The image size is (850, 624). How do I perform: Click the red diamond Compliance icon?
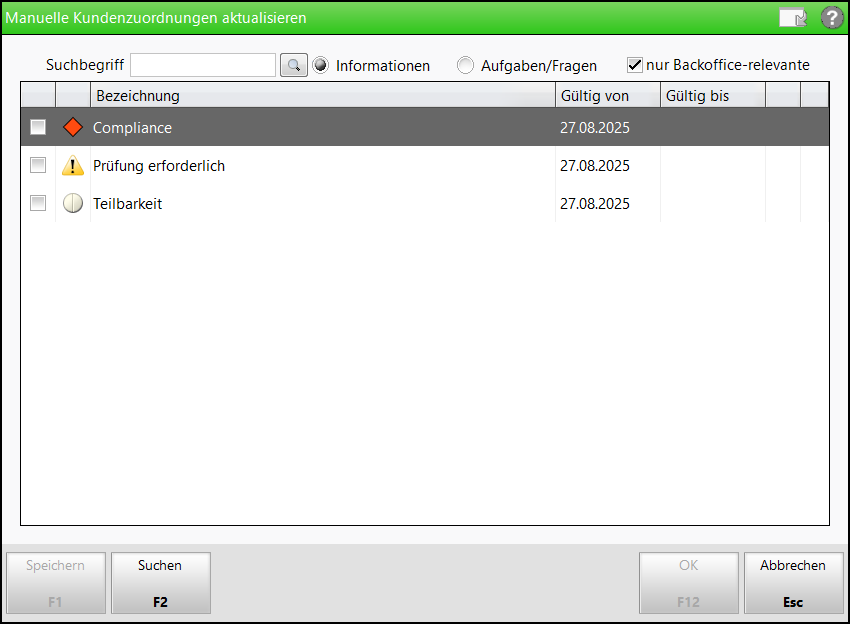coord(73,128)
